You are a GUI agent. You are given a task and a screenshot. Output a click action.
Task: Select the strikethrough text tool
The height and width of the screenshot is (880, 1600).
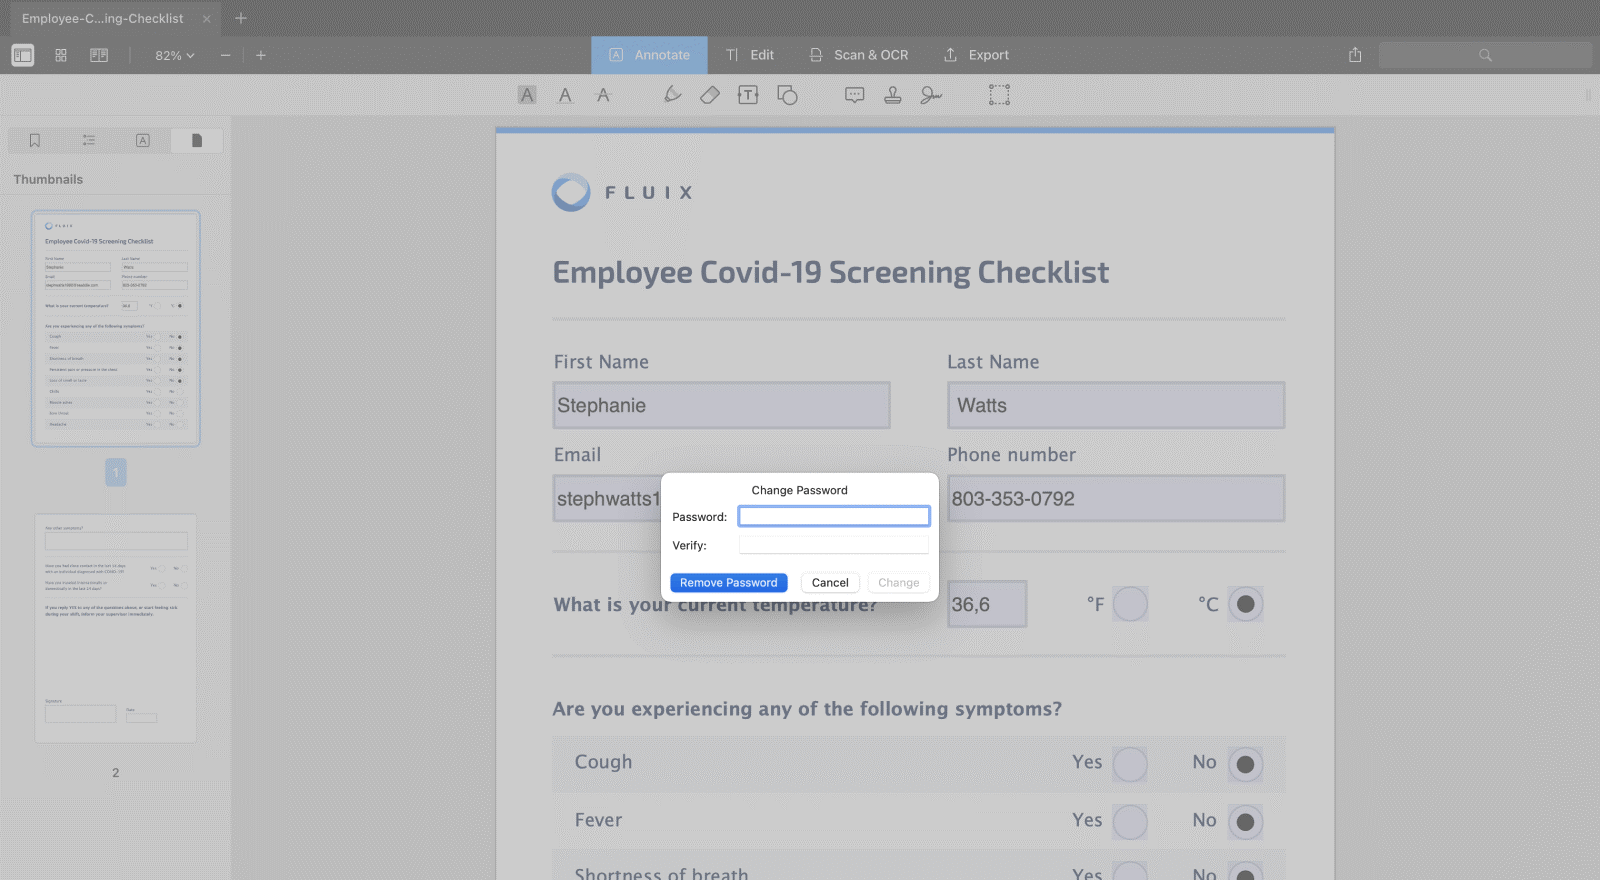click(603, 95)
